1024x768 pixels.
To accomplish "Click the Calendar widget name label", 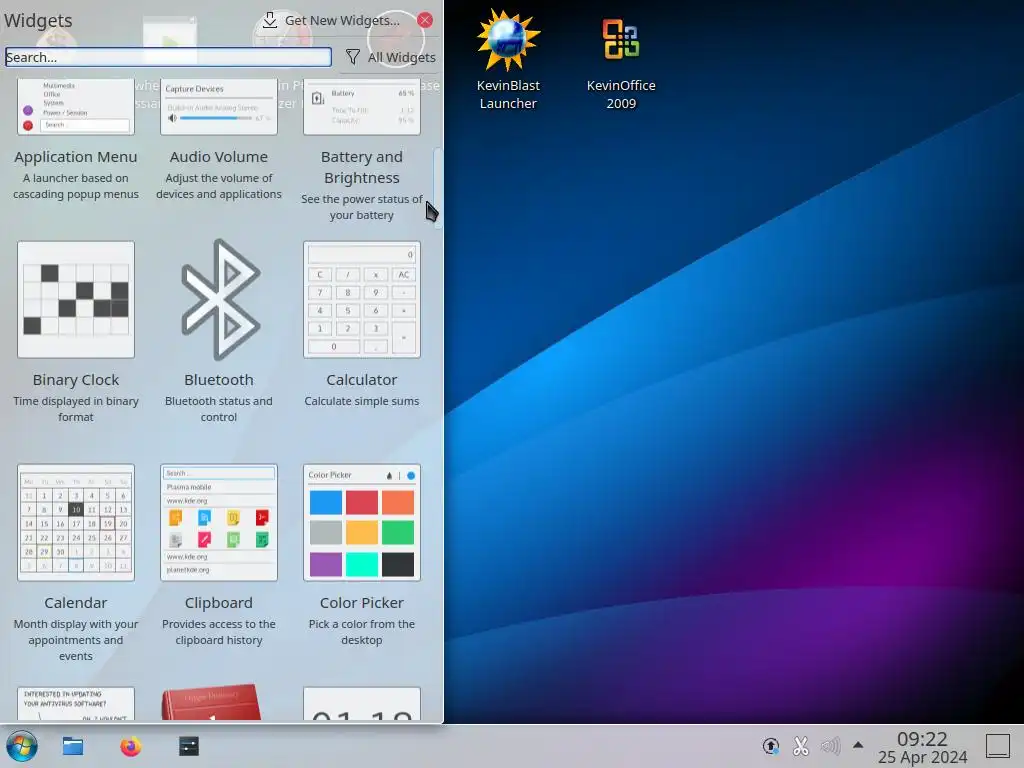I will tap(76, 603).
